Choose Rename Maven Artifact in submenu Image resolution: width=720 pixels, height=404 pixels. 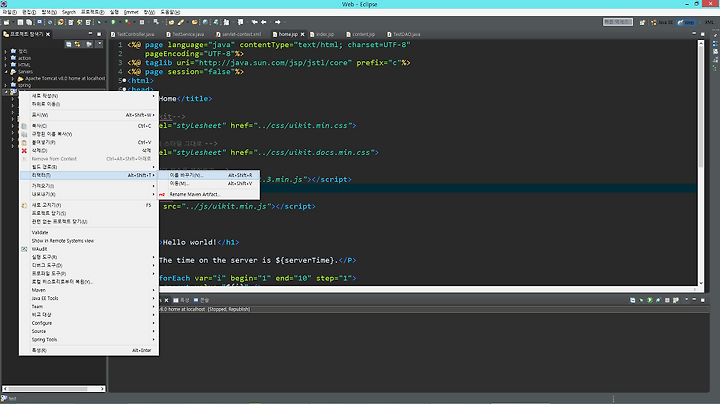click(209, 194)
